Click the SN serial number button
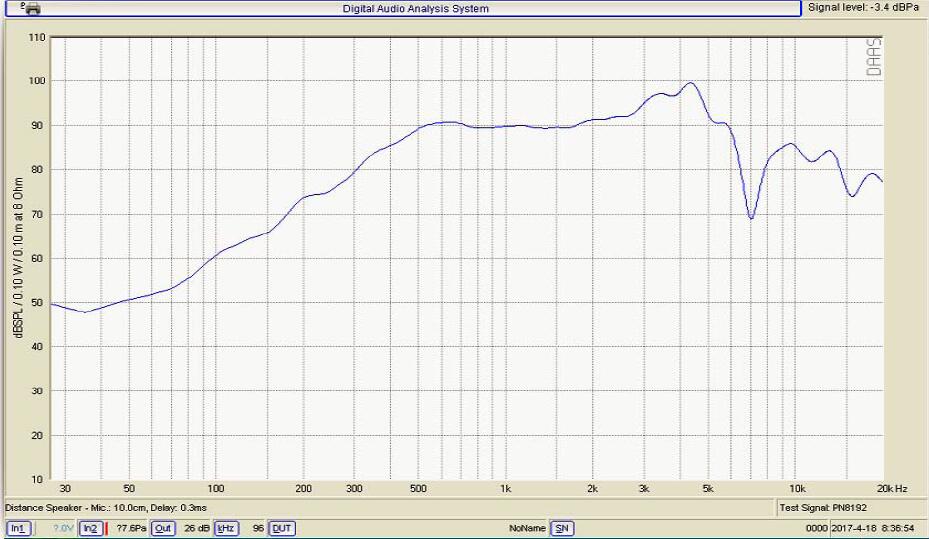 562,528
